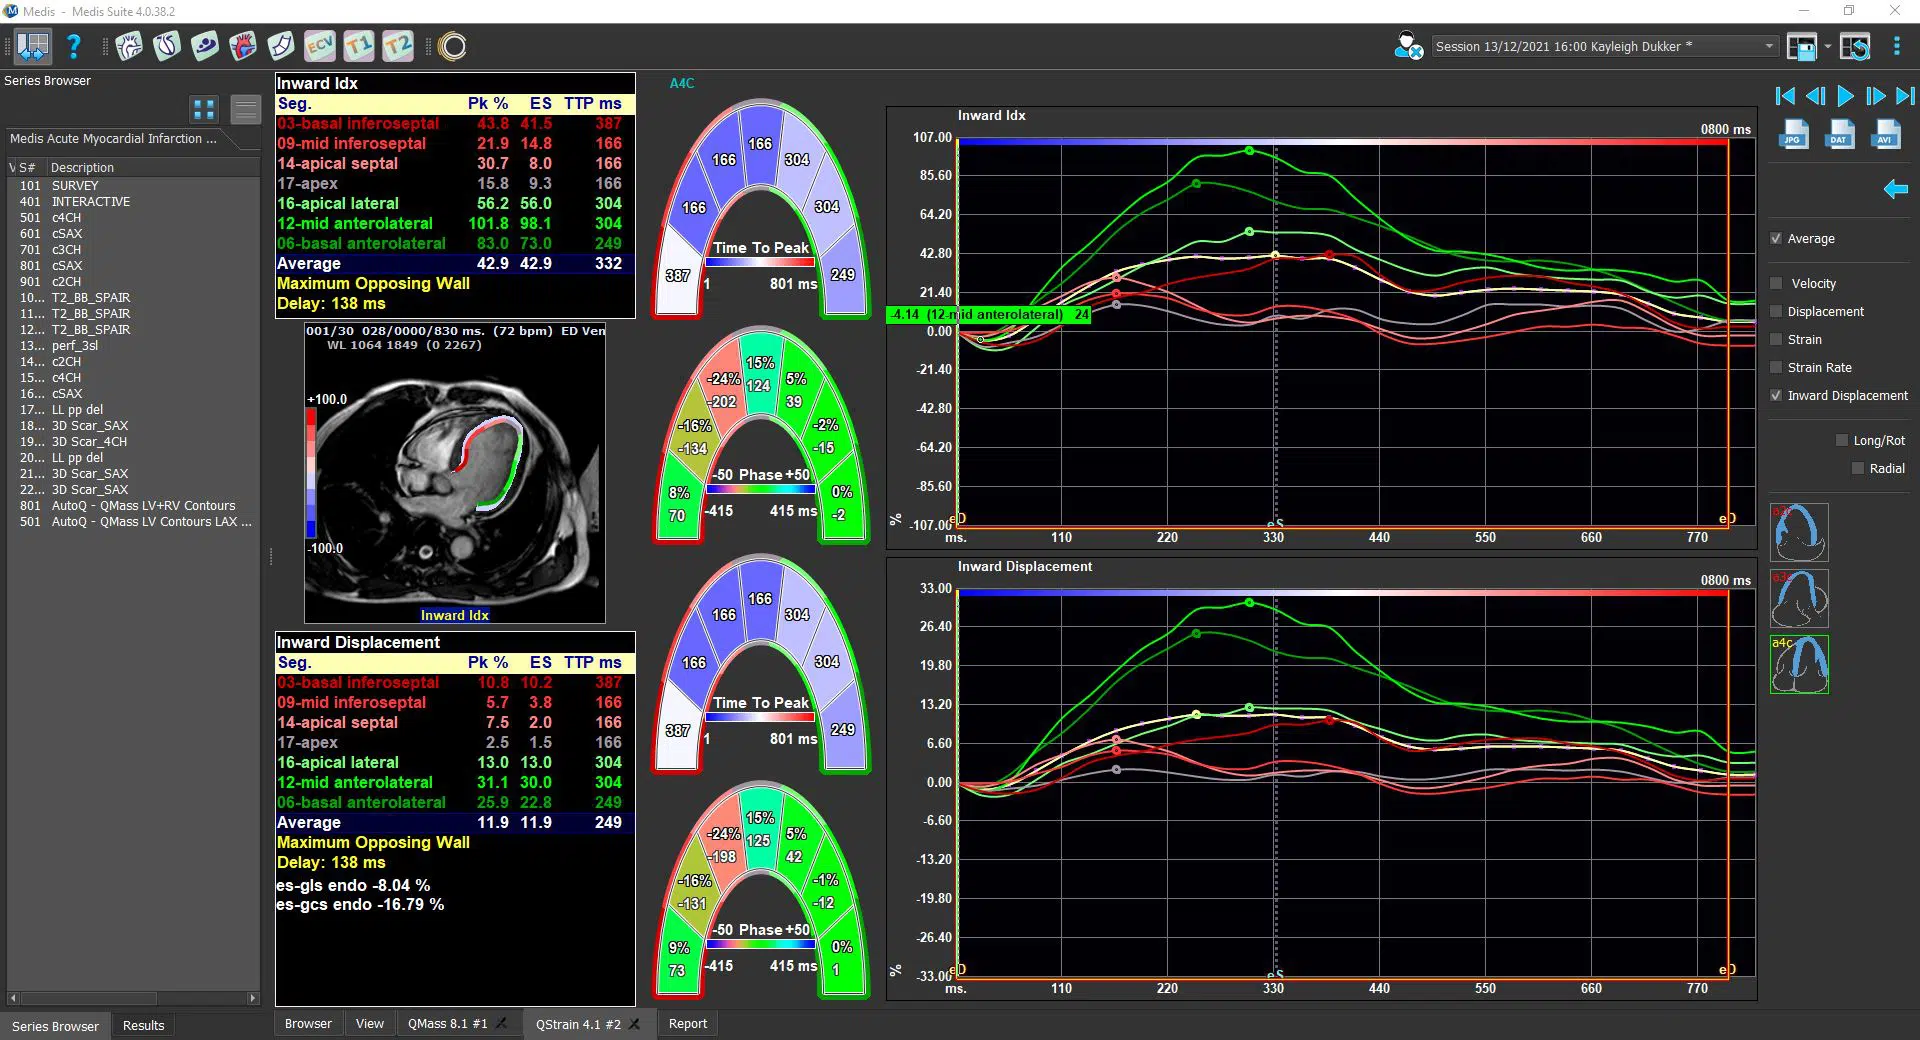Export movie with the AVI icon
Image resolution: width=1920 pixels, height=1040 pixels.
click(x=1886, y=134)
